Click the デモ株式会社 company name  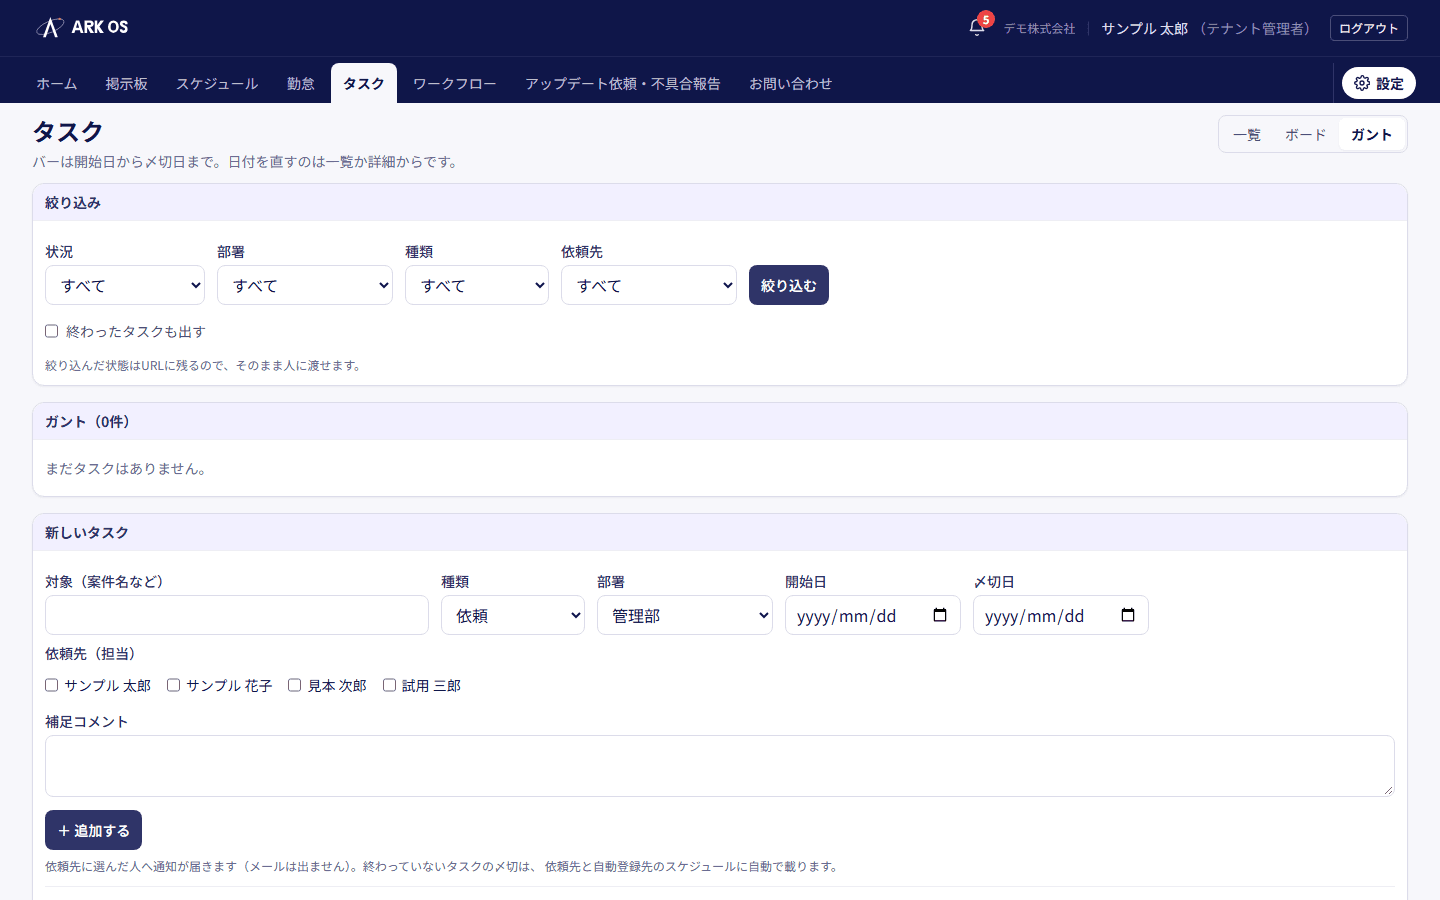point(1040,28)
